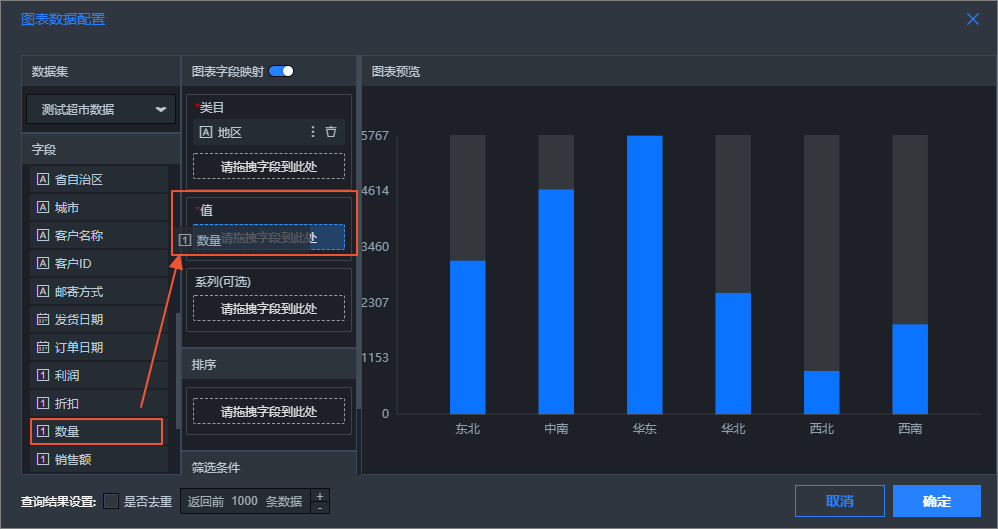Click the calendar icon beside 发货日期 field
Screen dimensions: 998x529
click(43, 320)
